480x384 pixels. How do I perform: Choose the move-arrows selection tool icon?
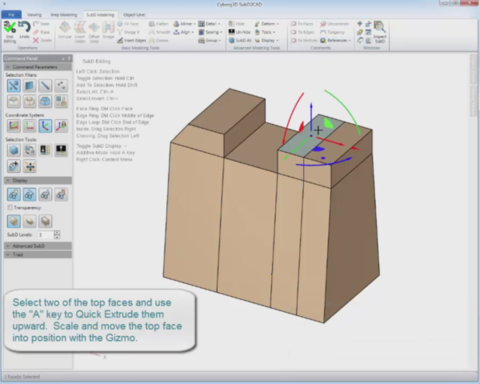point(29,166)
